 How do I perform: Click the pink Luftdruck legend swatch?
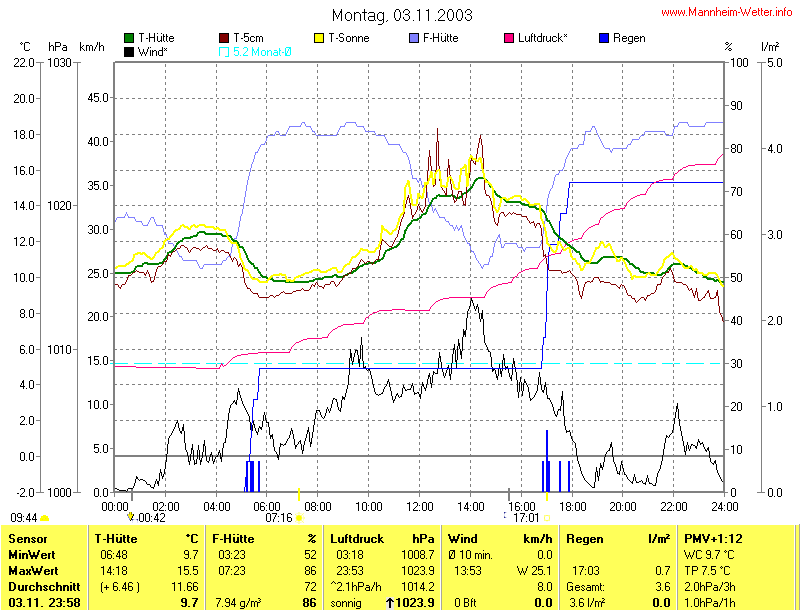coord(510,38)
